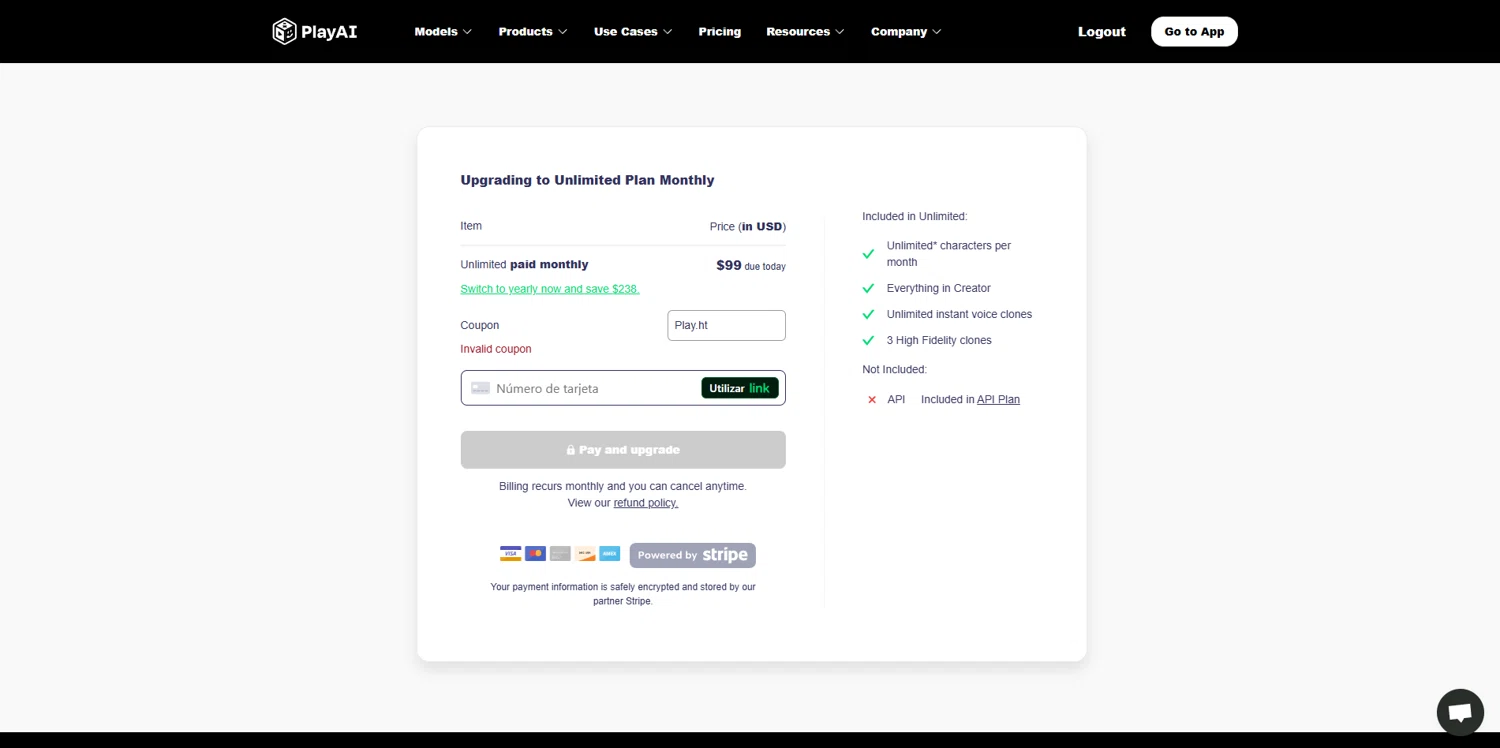Image resolution: width=1500 pixels, height=748 pixels.
Task: Click Billing recurs monthly notice text
Action: 623,486
